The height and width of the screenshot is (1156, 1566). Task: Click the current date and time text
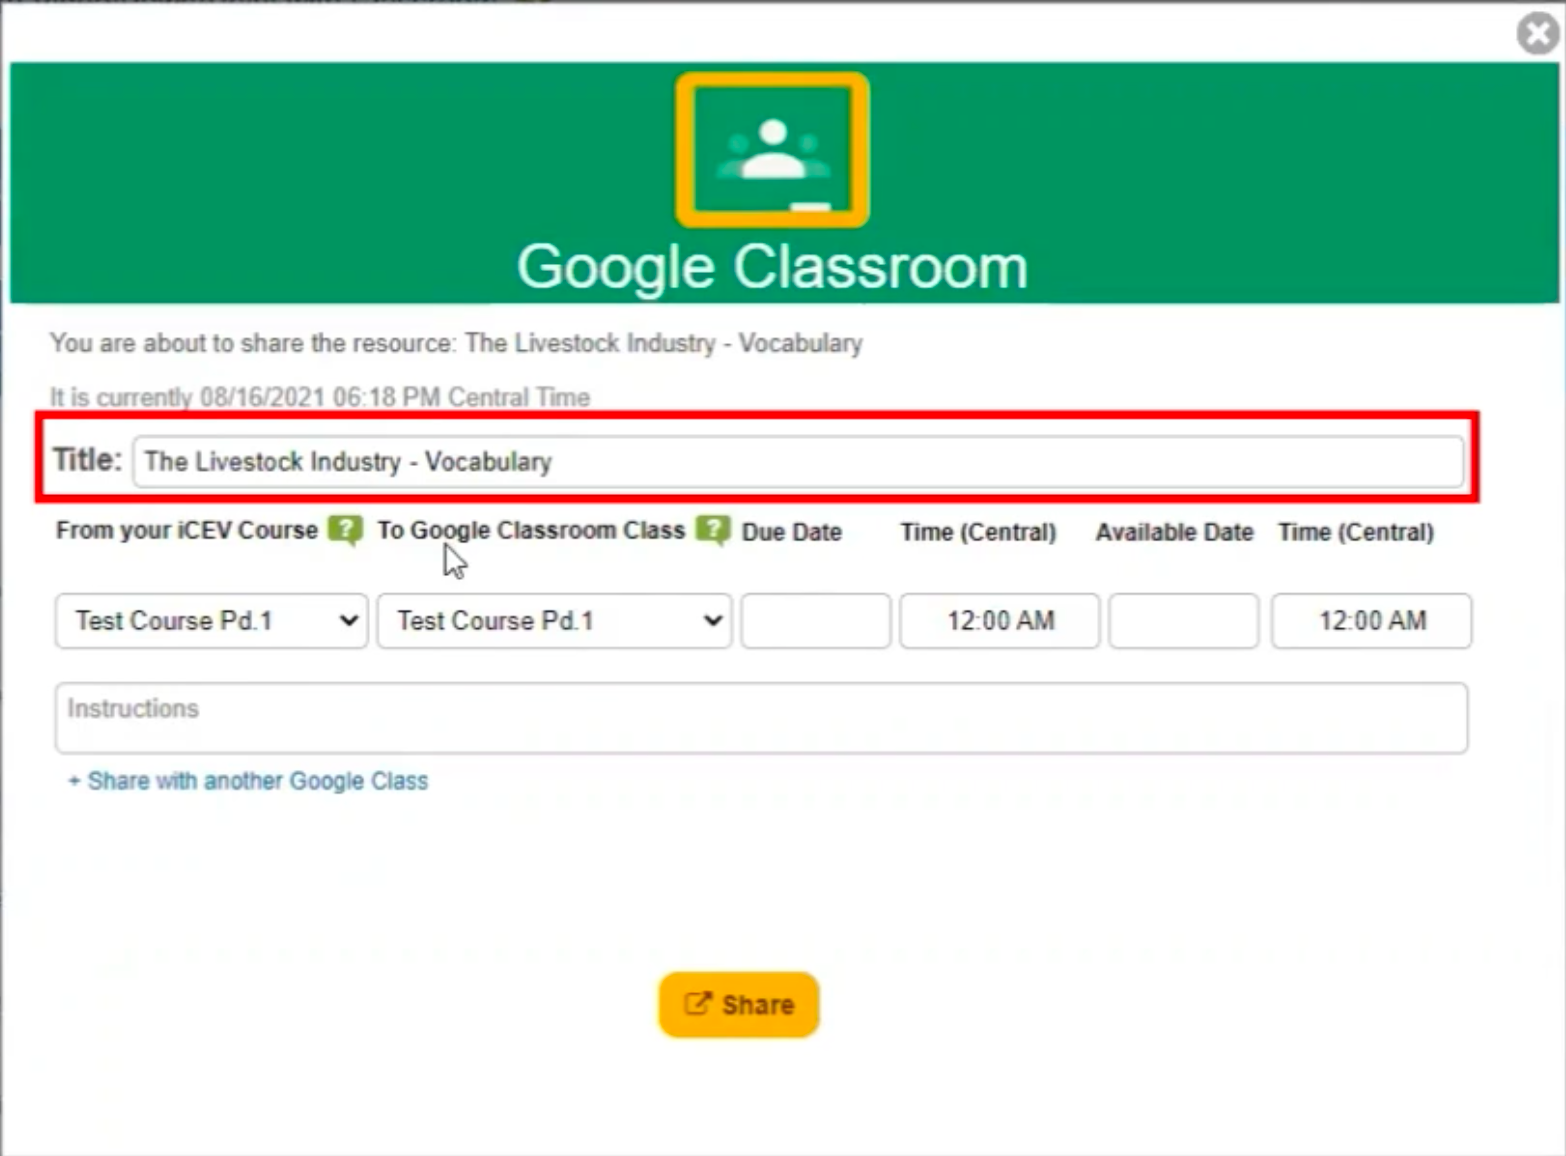pos(320,397)
